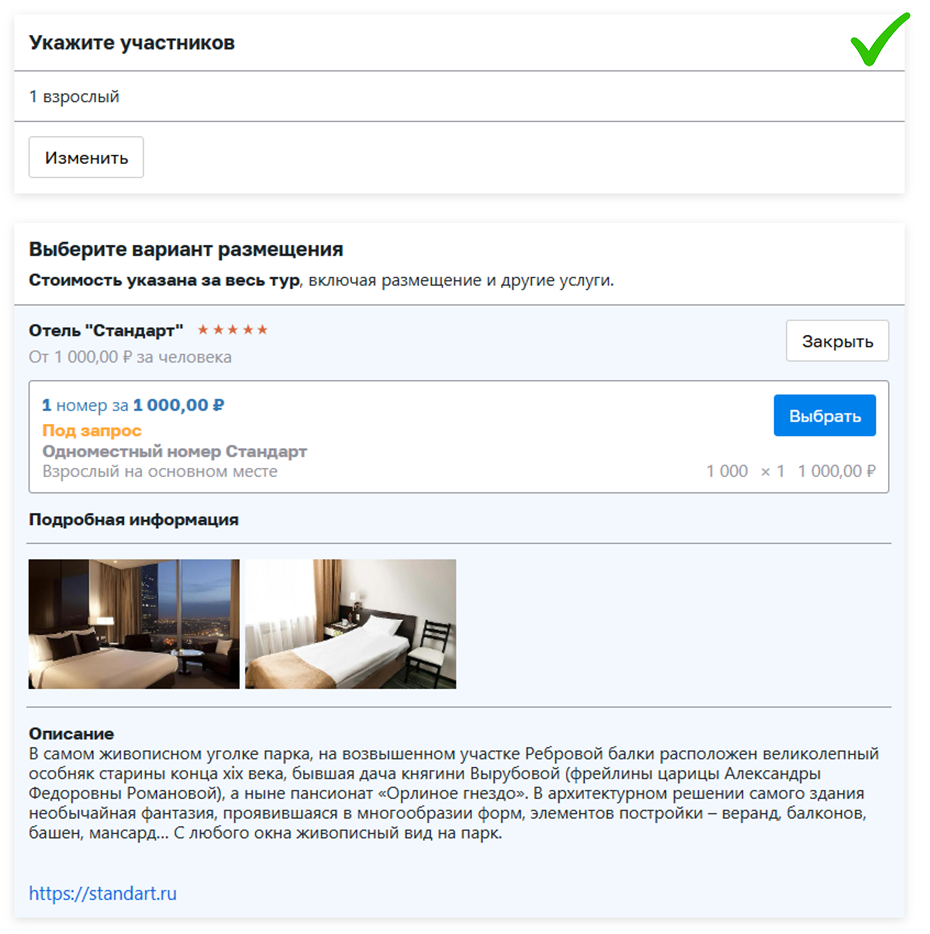The height and width of the screenshot is (934, 930).
Task: Click the five-star rating of the hotel
Action: pos(232,329)
